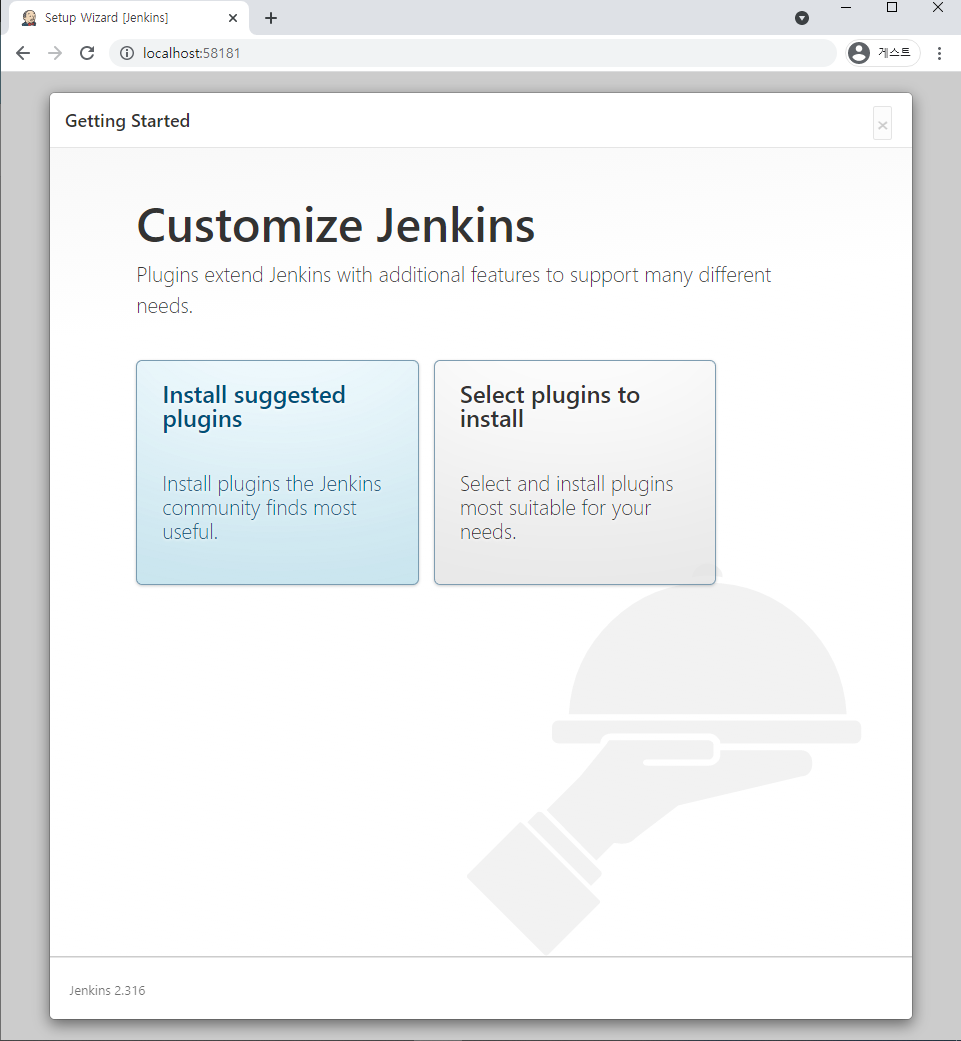This screenshot has width=961, height=1041.
Task: Open Chrome three-dot menu
Action: pyautogui.click(x=939, y=53)
